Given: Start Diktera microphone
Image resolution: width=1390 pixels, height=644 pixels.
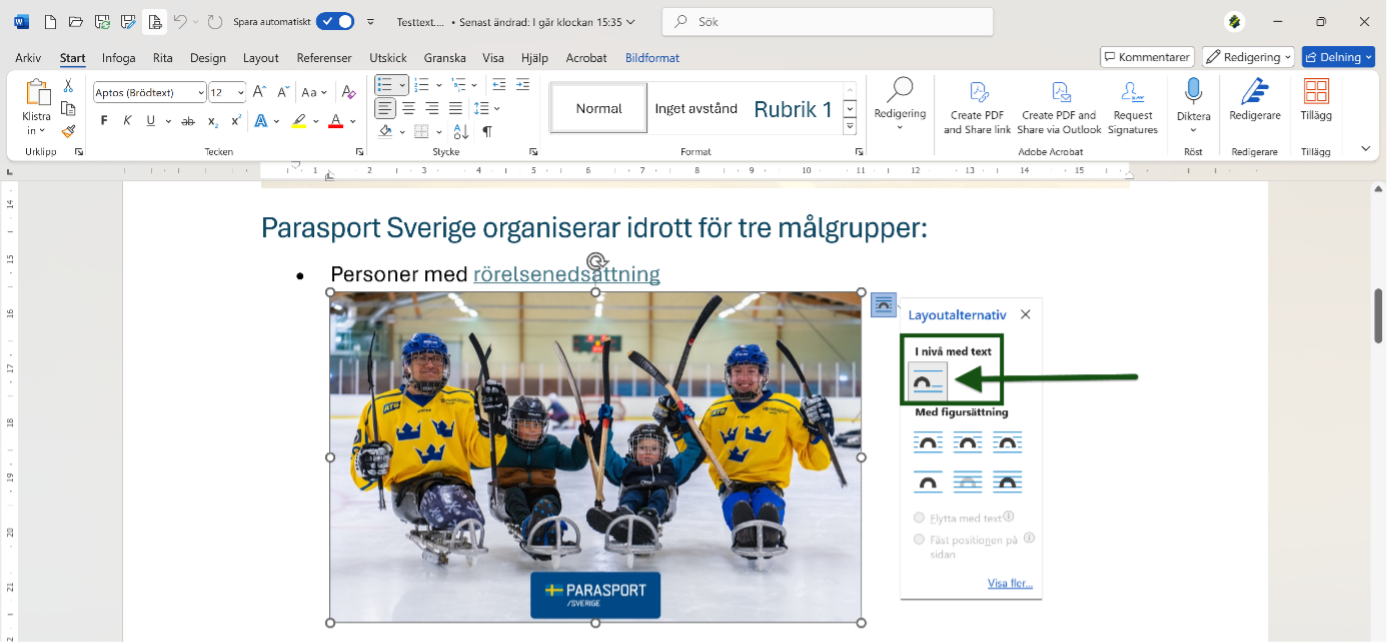Looking at the screenshot, I should pyautogui.click(x=1193, y=92).
